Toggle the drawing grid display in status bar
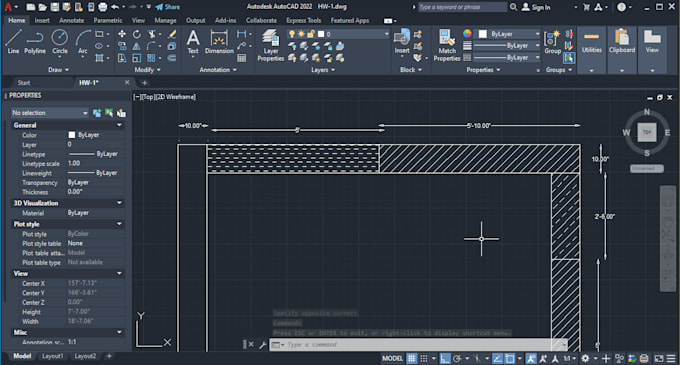 pos(412,358)
